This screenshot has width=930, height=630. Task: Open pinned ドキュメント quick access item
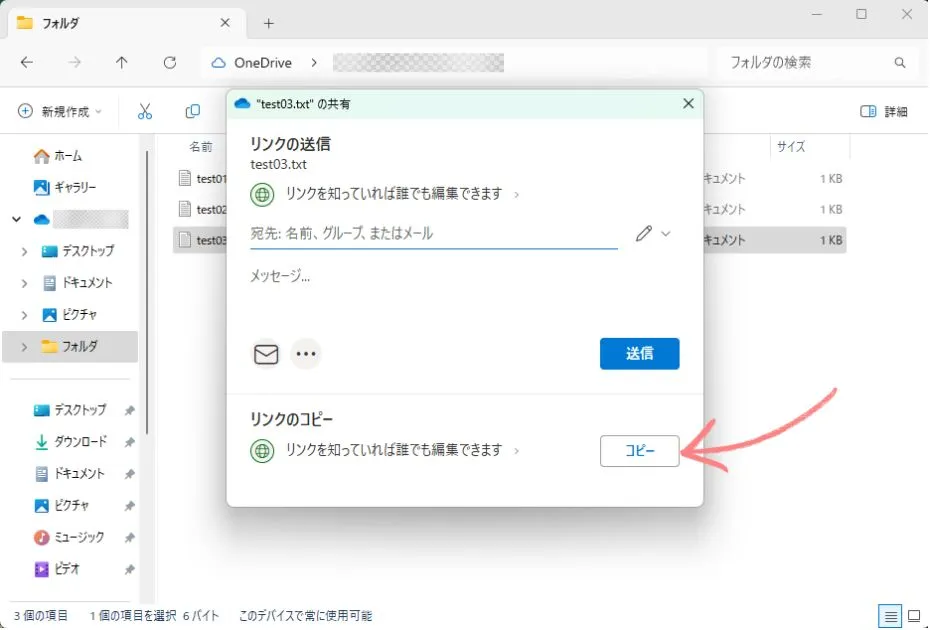[70, 473]
